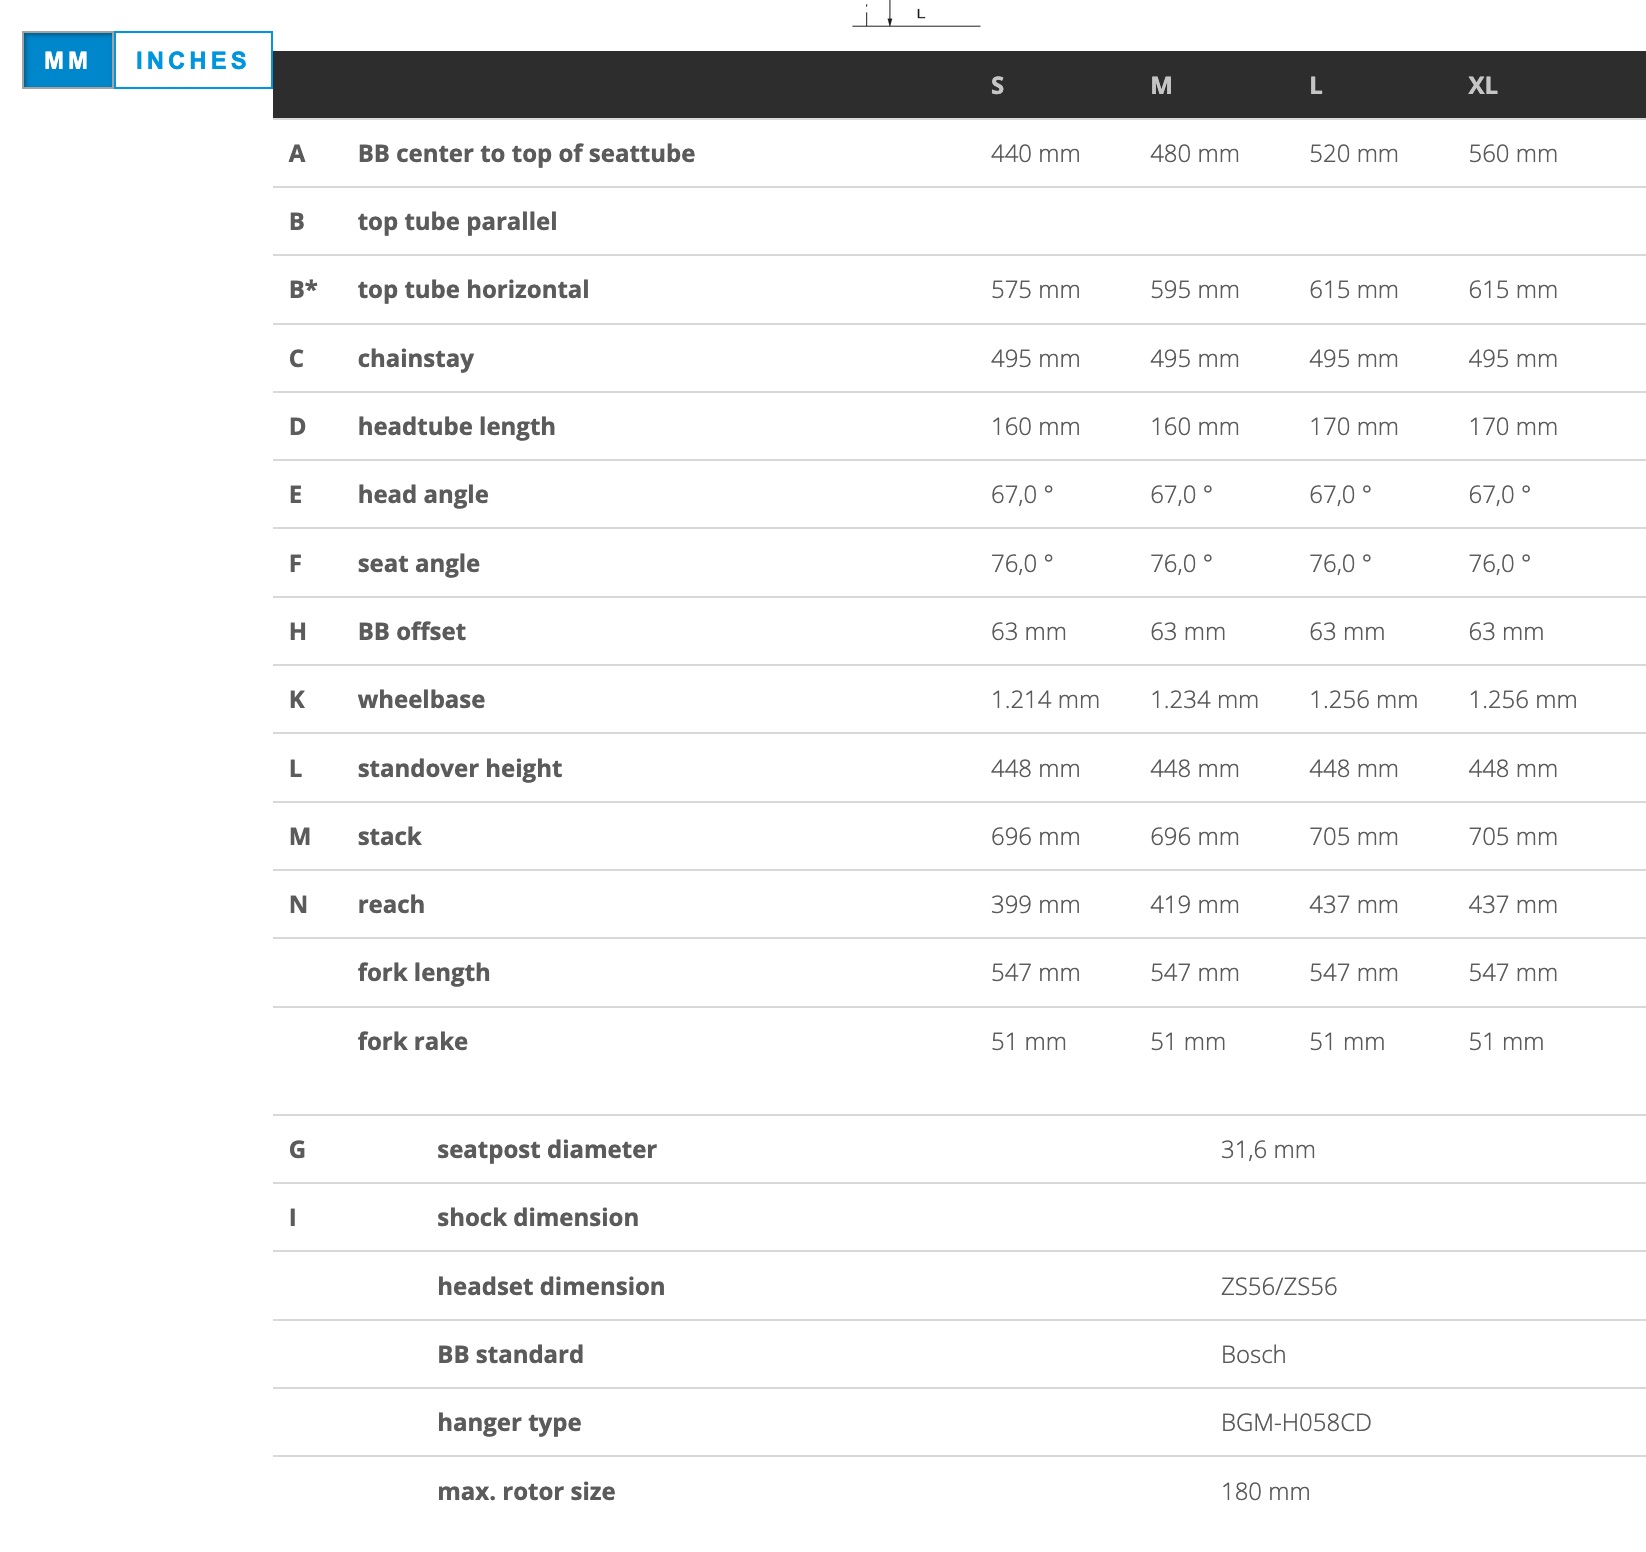Screen dimensions: 1646x1552
Task: Click the 419 mm reach value
Action: (x=1194, y=905)
